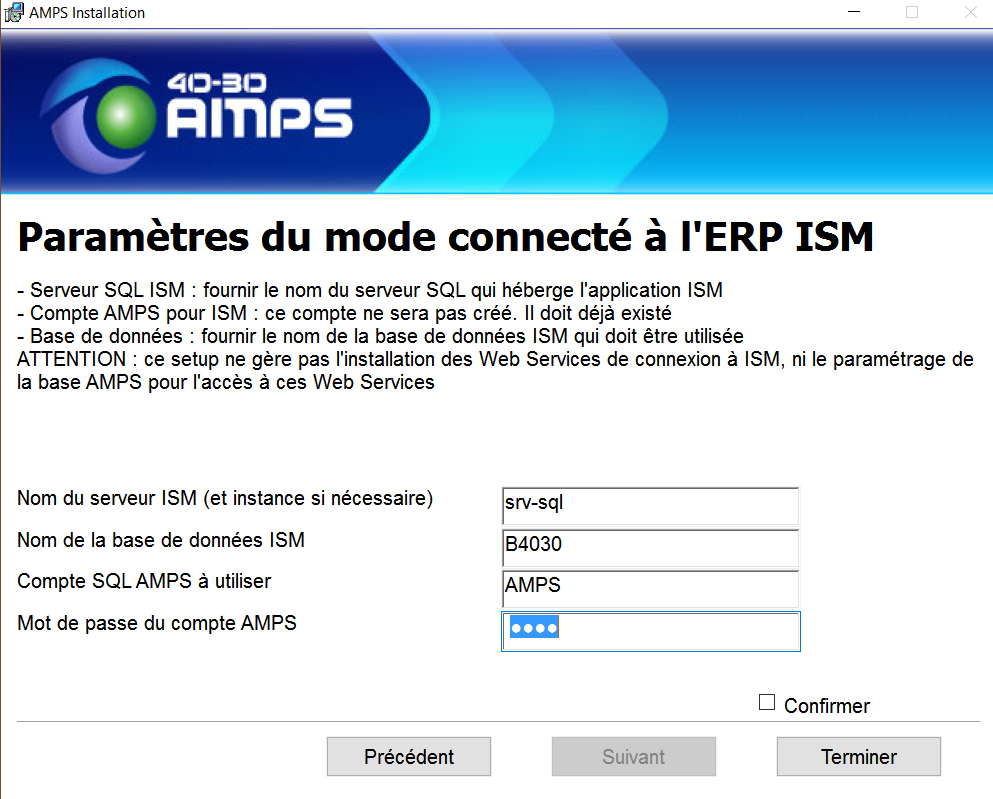Click the "Nom du serveur ISM" label
Viewport: 993px width, 799px height.
pyautogui.click(x=225, y=498)
